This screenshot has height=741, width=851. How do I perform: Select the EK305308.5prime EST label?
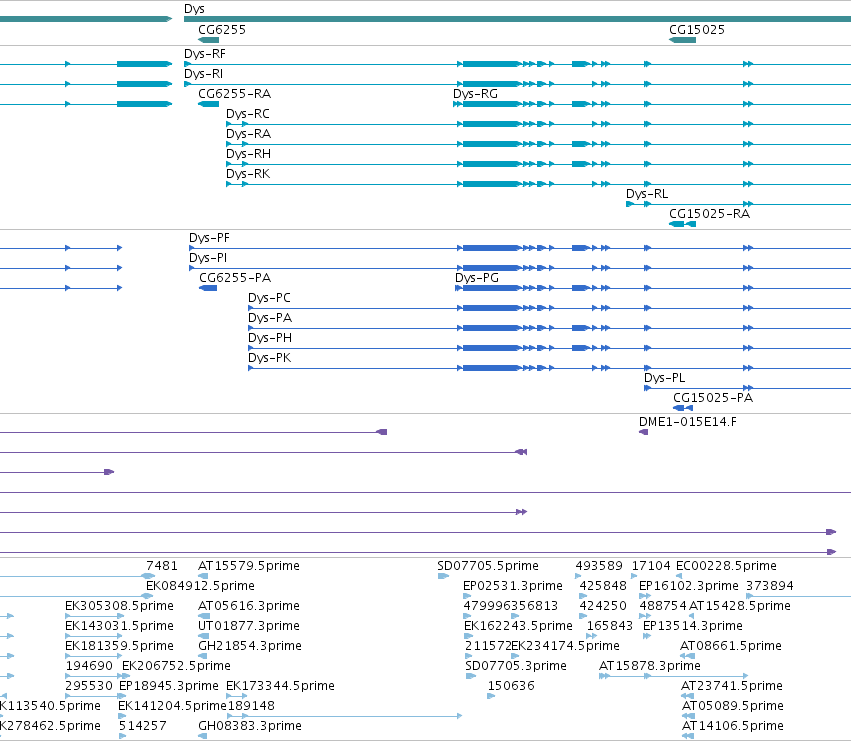pyautogui.click(x=119, y=606)
